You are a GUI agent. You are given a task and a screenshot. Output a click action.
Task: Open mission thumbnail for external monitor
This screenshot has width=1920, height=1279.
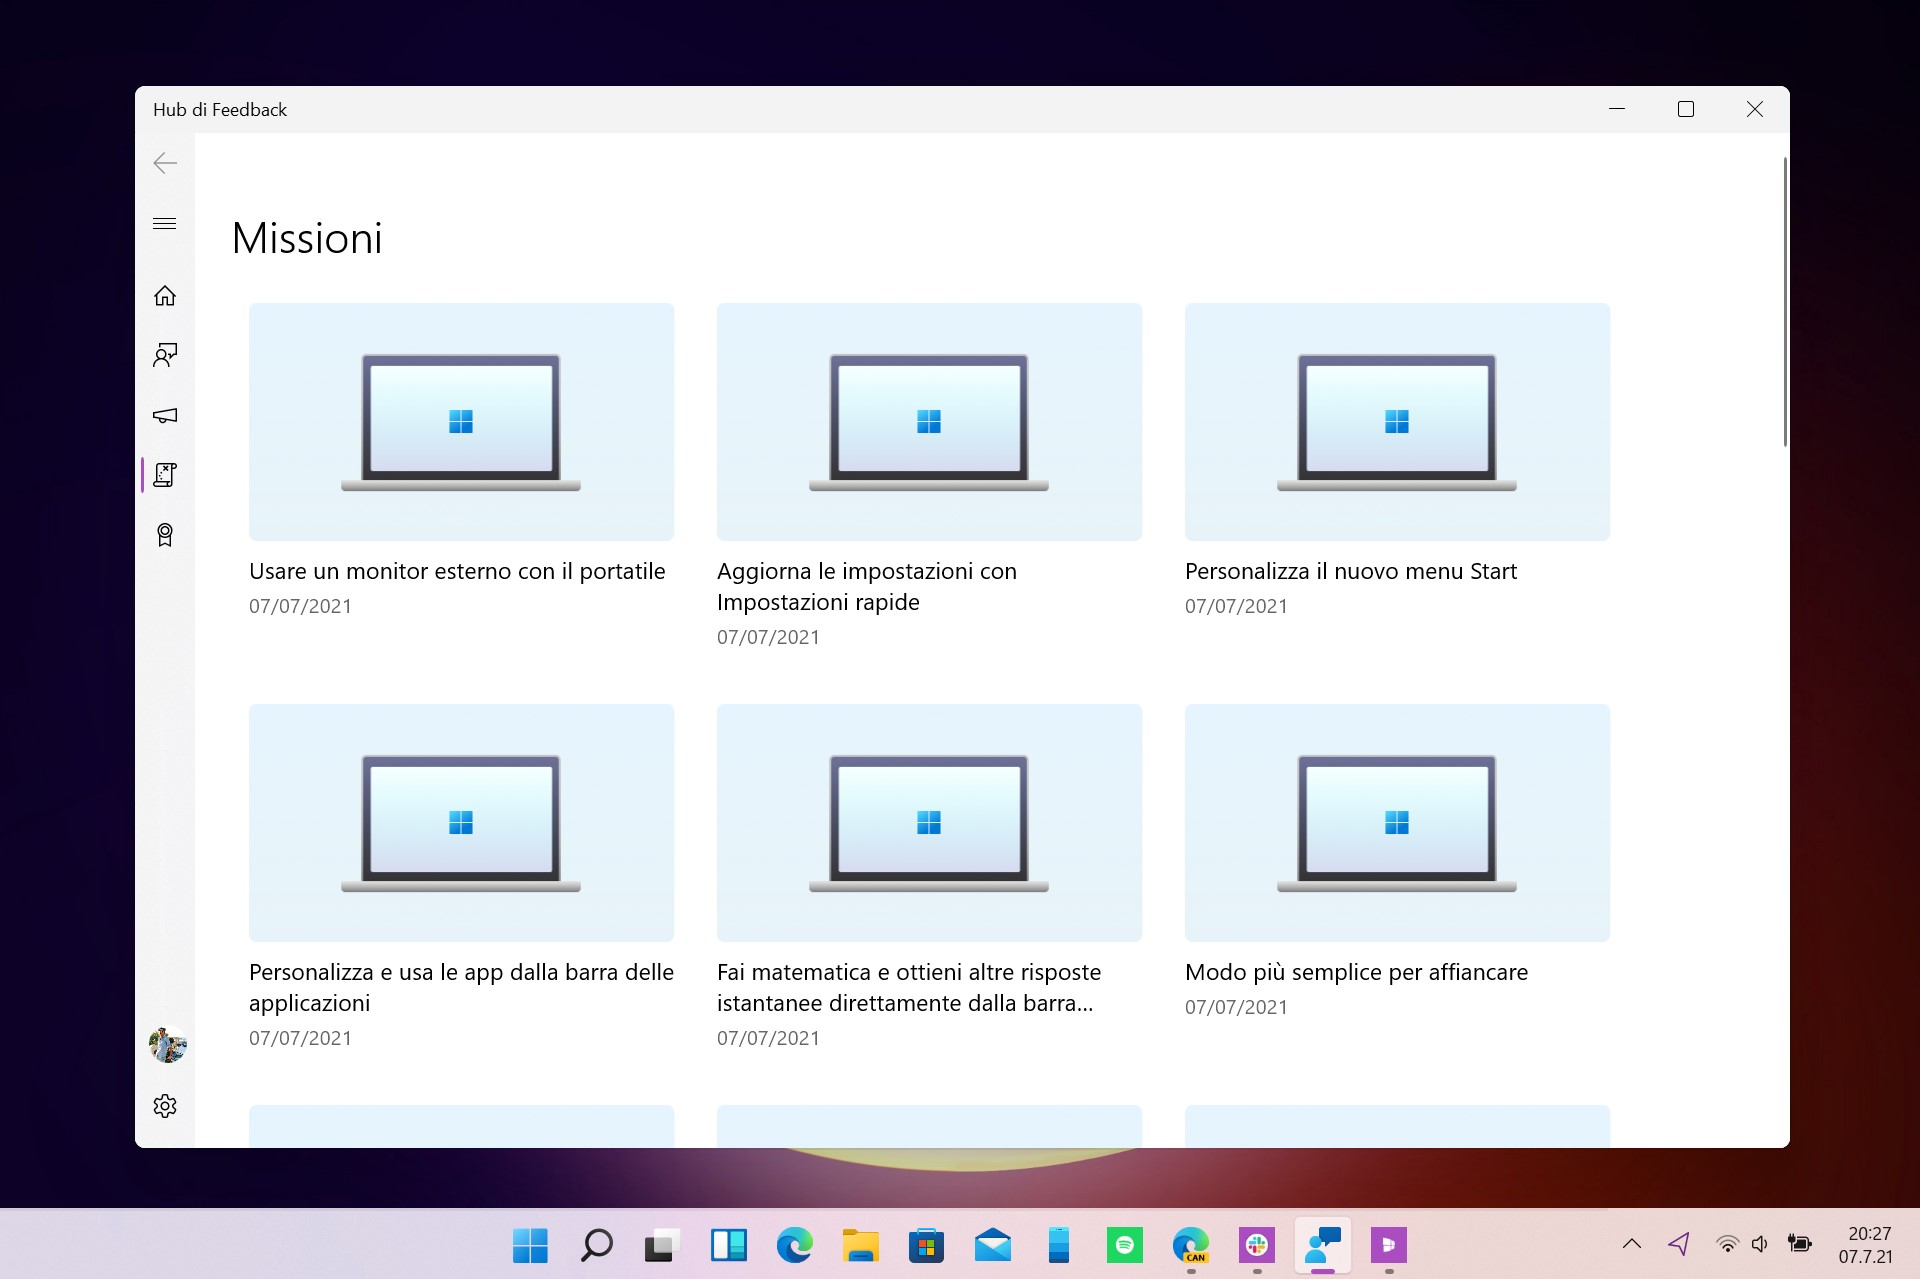461,422
